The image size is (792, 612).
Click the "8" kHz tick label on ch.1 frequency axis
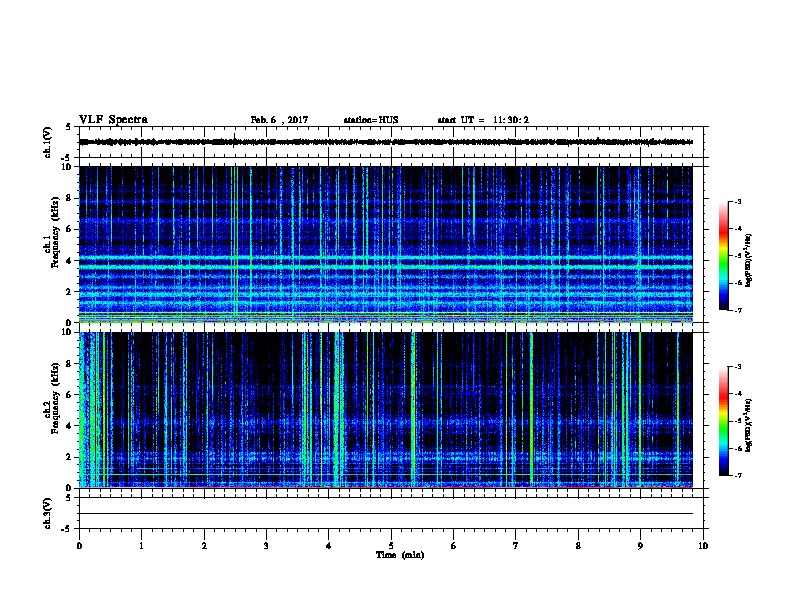click(x=69, y=198)
